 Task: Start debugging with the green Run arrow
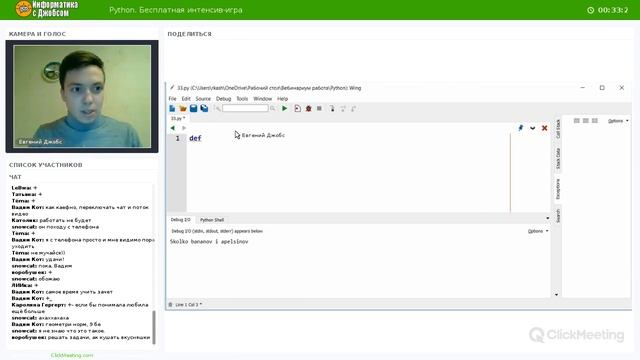284,108
